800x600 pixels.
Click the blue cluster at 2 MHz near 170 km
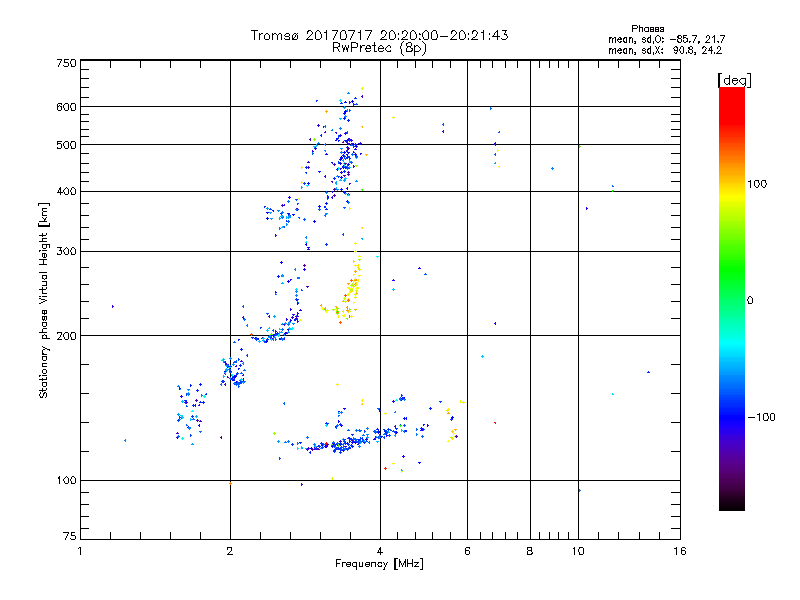234,372
